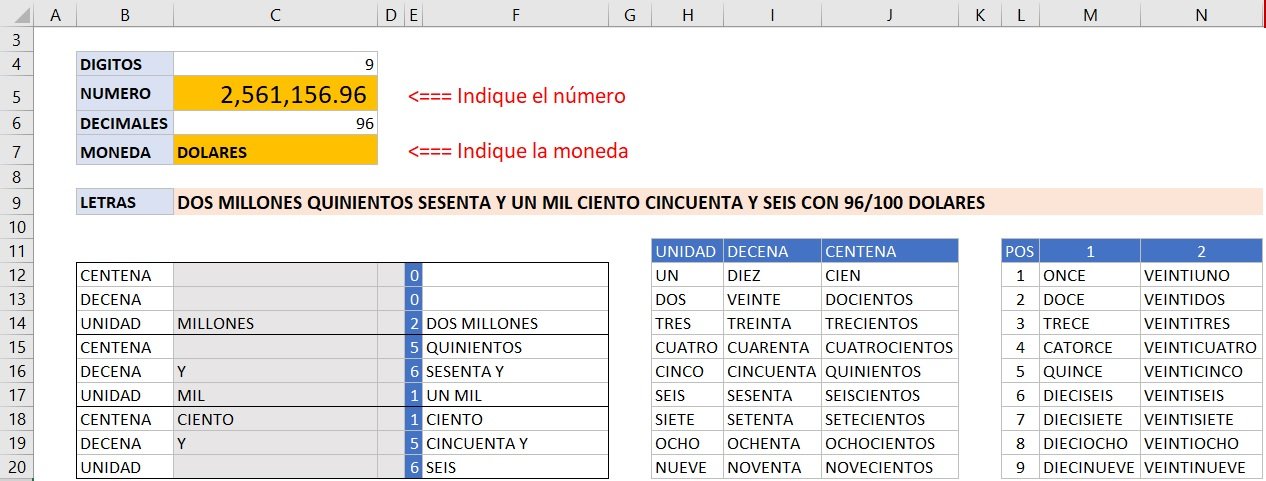Click the TRECIENTOS cell
The width and height of the screenshot is (1266, 481).
point(890,323)
